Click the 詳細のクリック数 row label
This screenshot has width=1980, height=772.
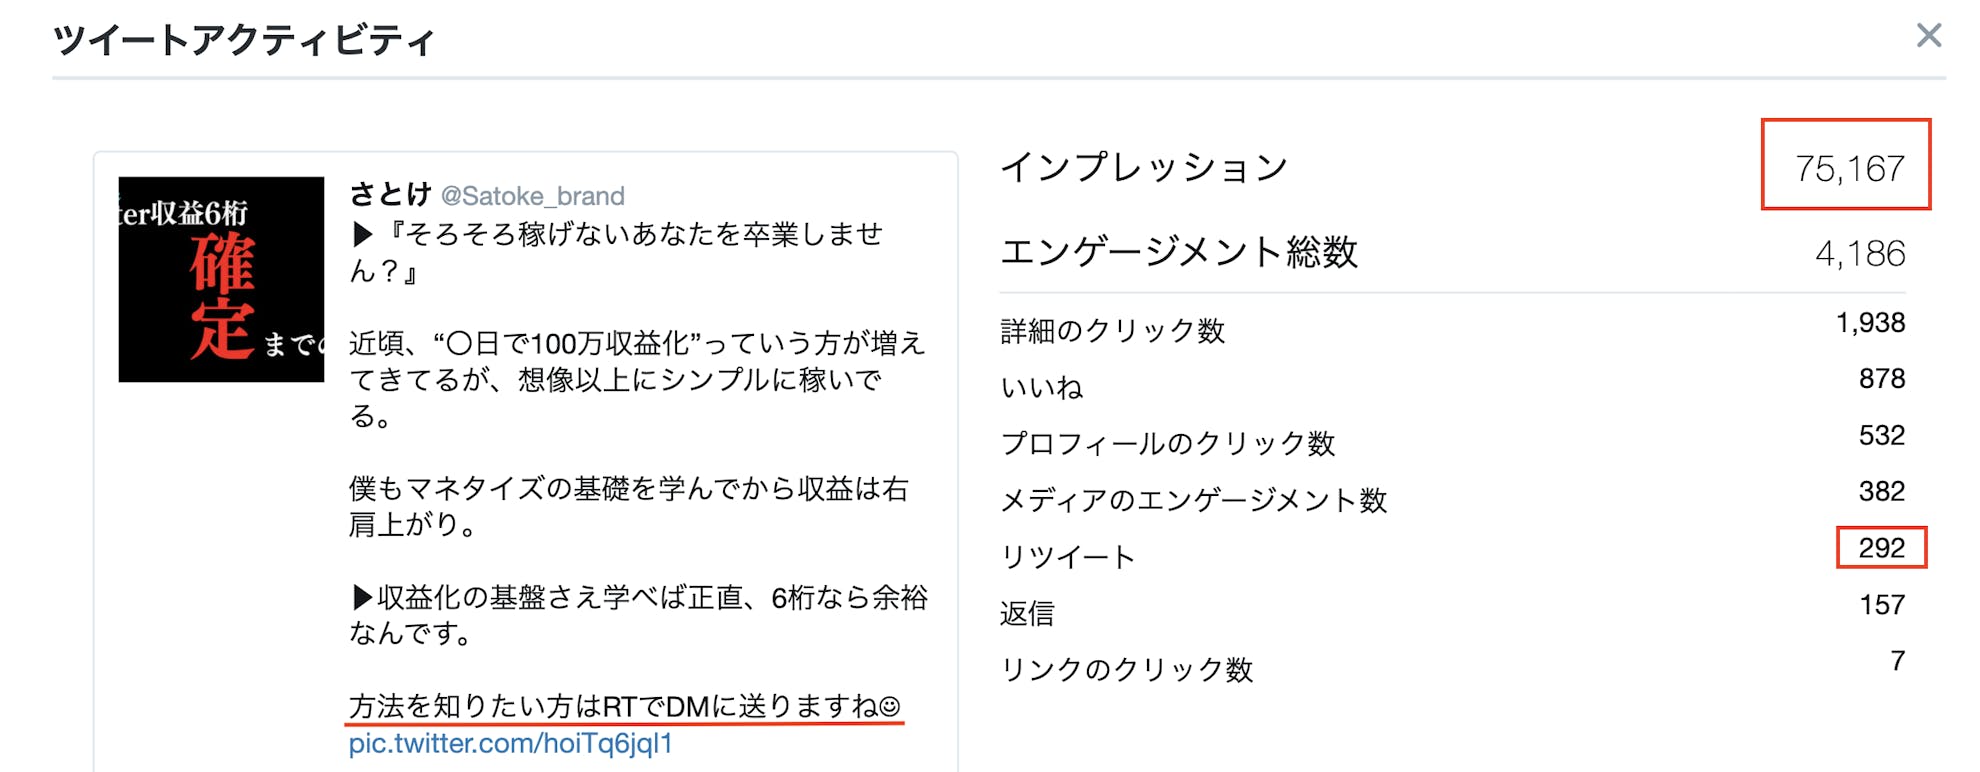pyautogui.click(x=1112, y=331)
